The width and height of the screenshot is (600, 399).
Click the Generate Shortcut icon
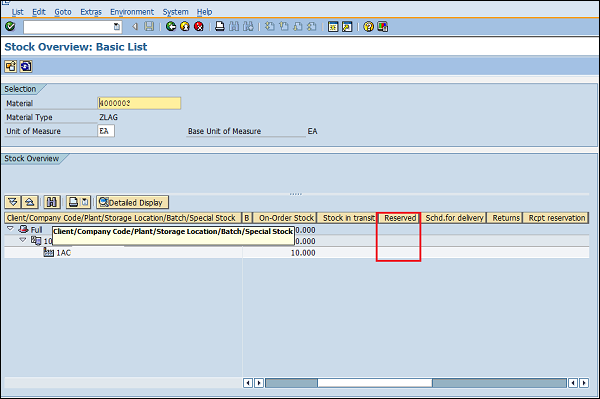coord(347,26)
